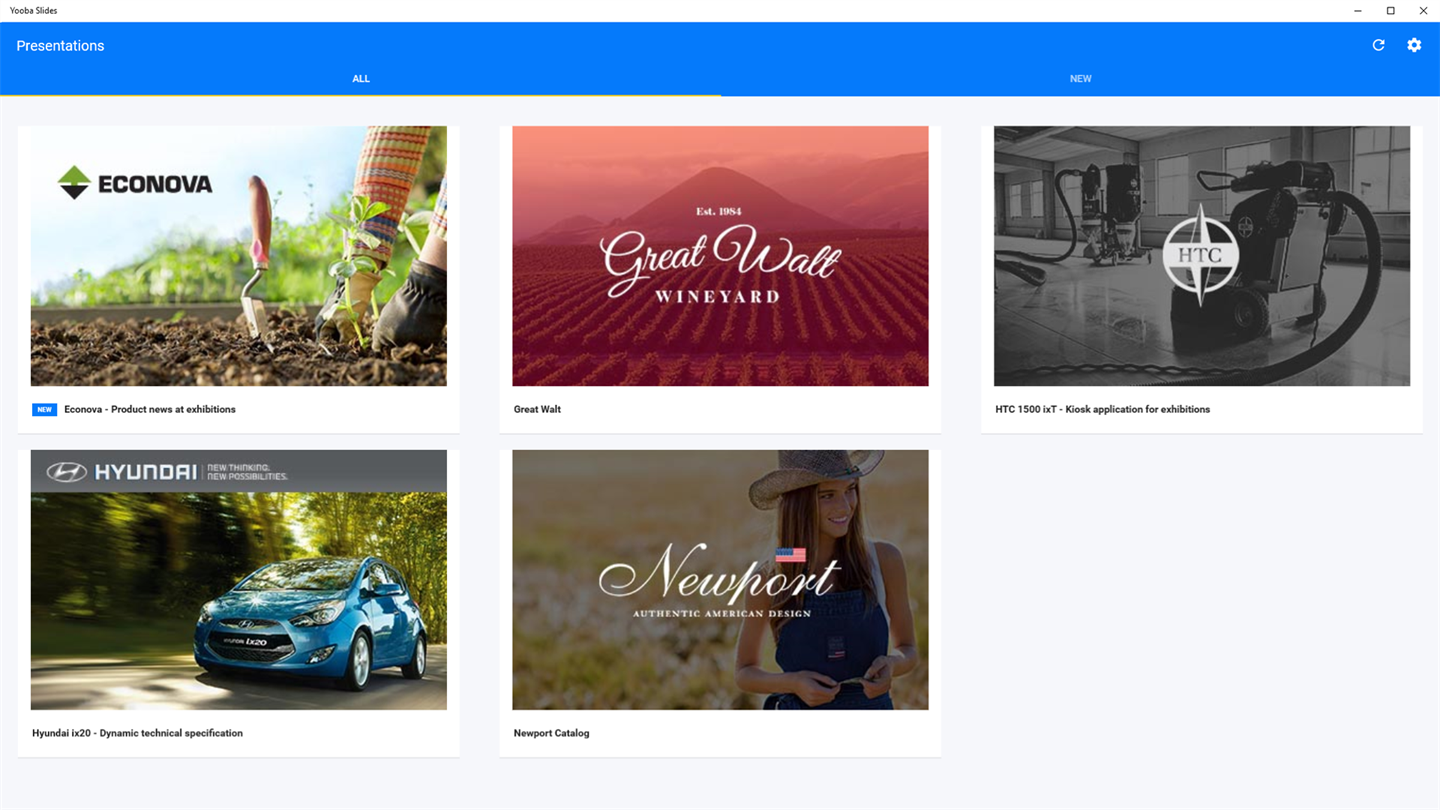Close the Yooba Slides window
Image resolution: width=1440 pixels, height=810 pixels.
(1423, 11)
